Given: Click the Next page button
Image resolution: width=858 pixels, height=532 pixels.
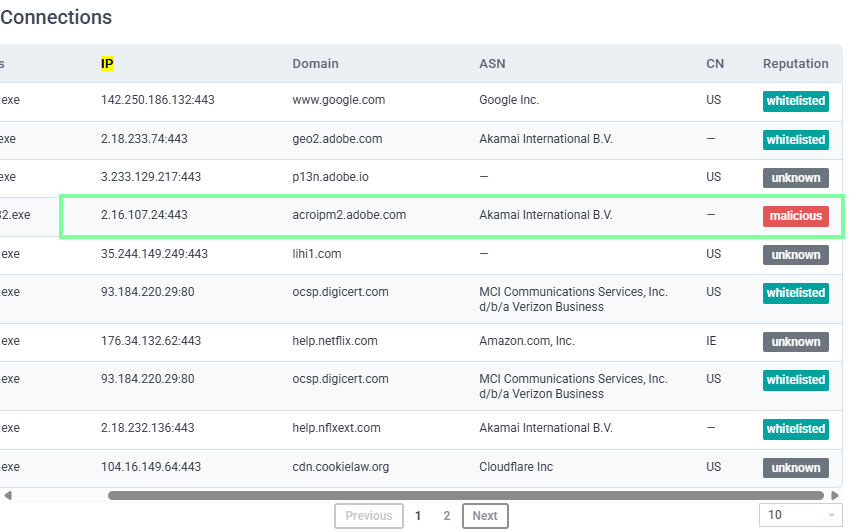Looking at the screenshot, I should click(485, 516).
